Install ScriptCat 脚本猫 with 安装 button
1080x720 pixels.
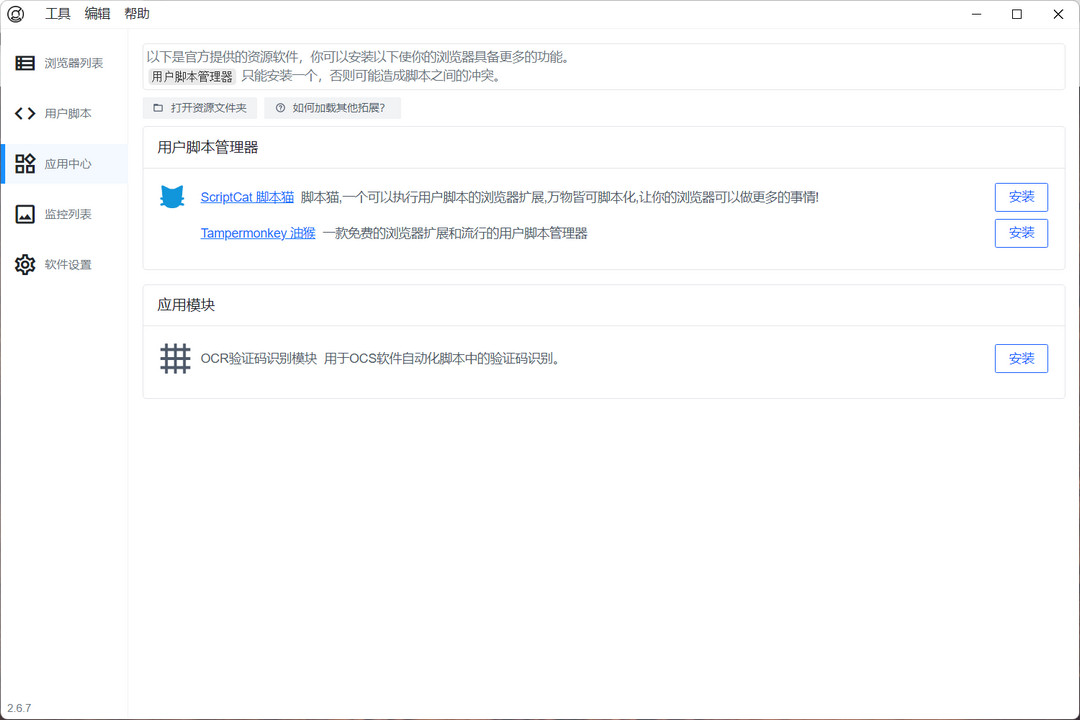1021,197
